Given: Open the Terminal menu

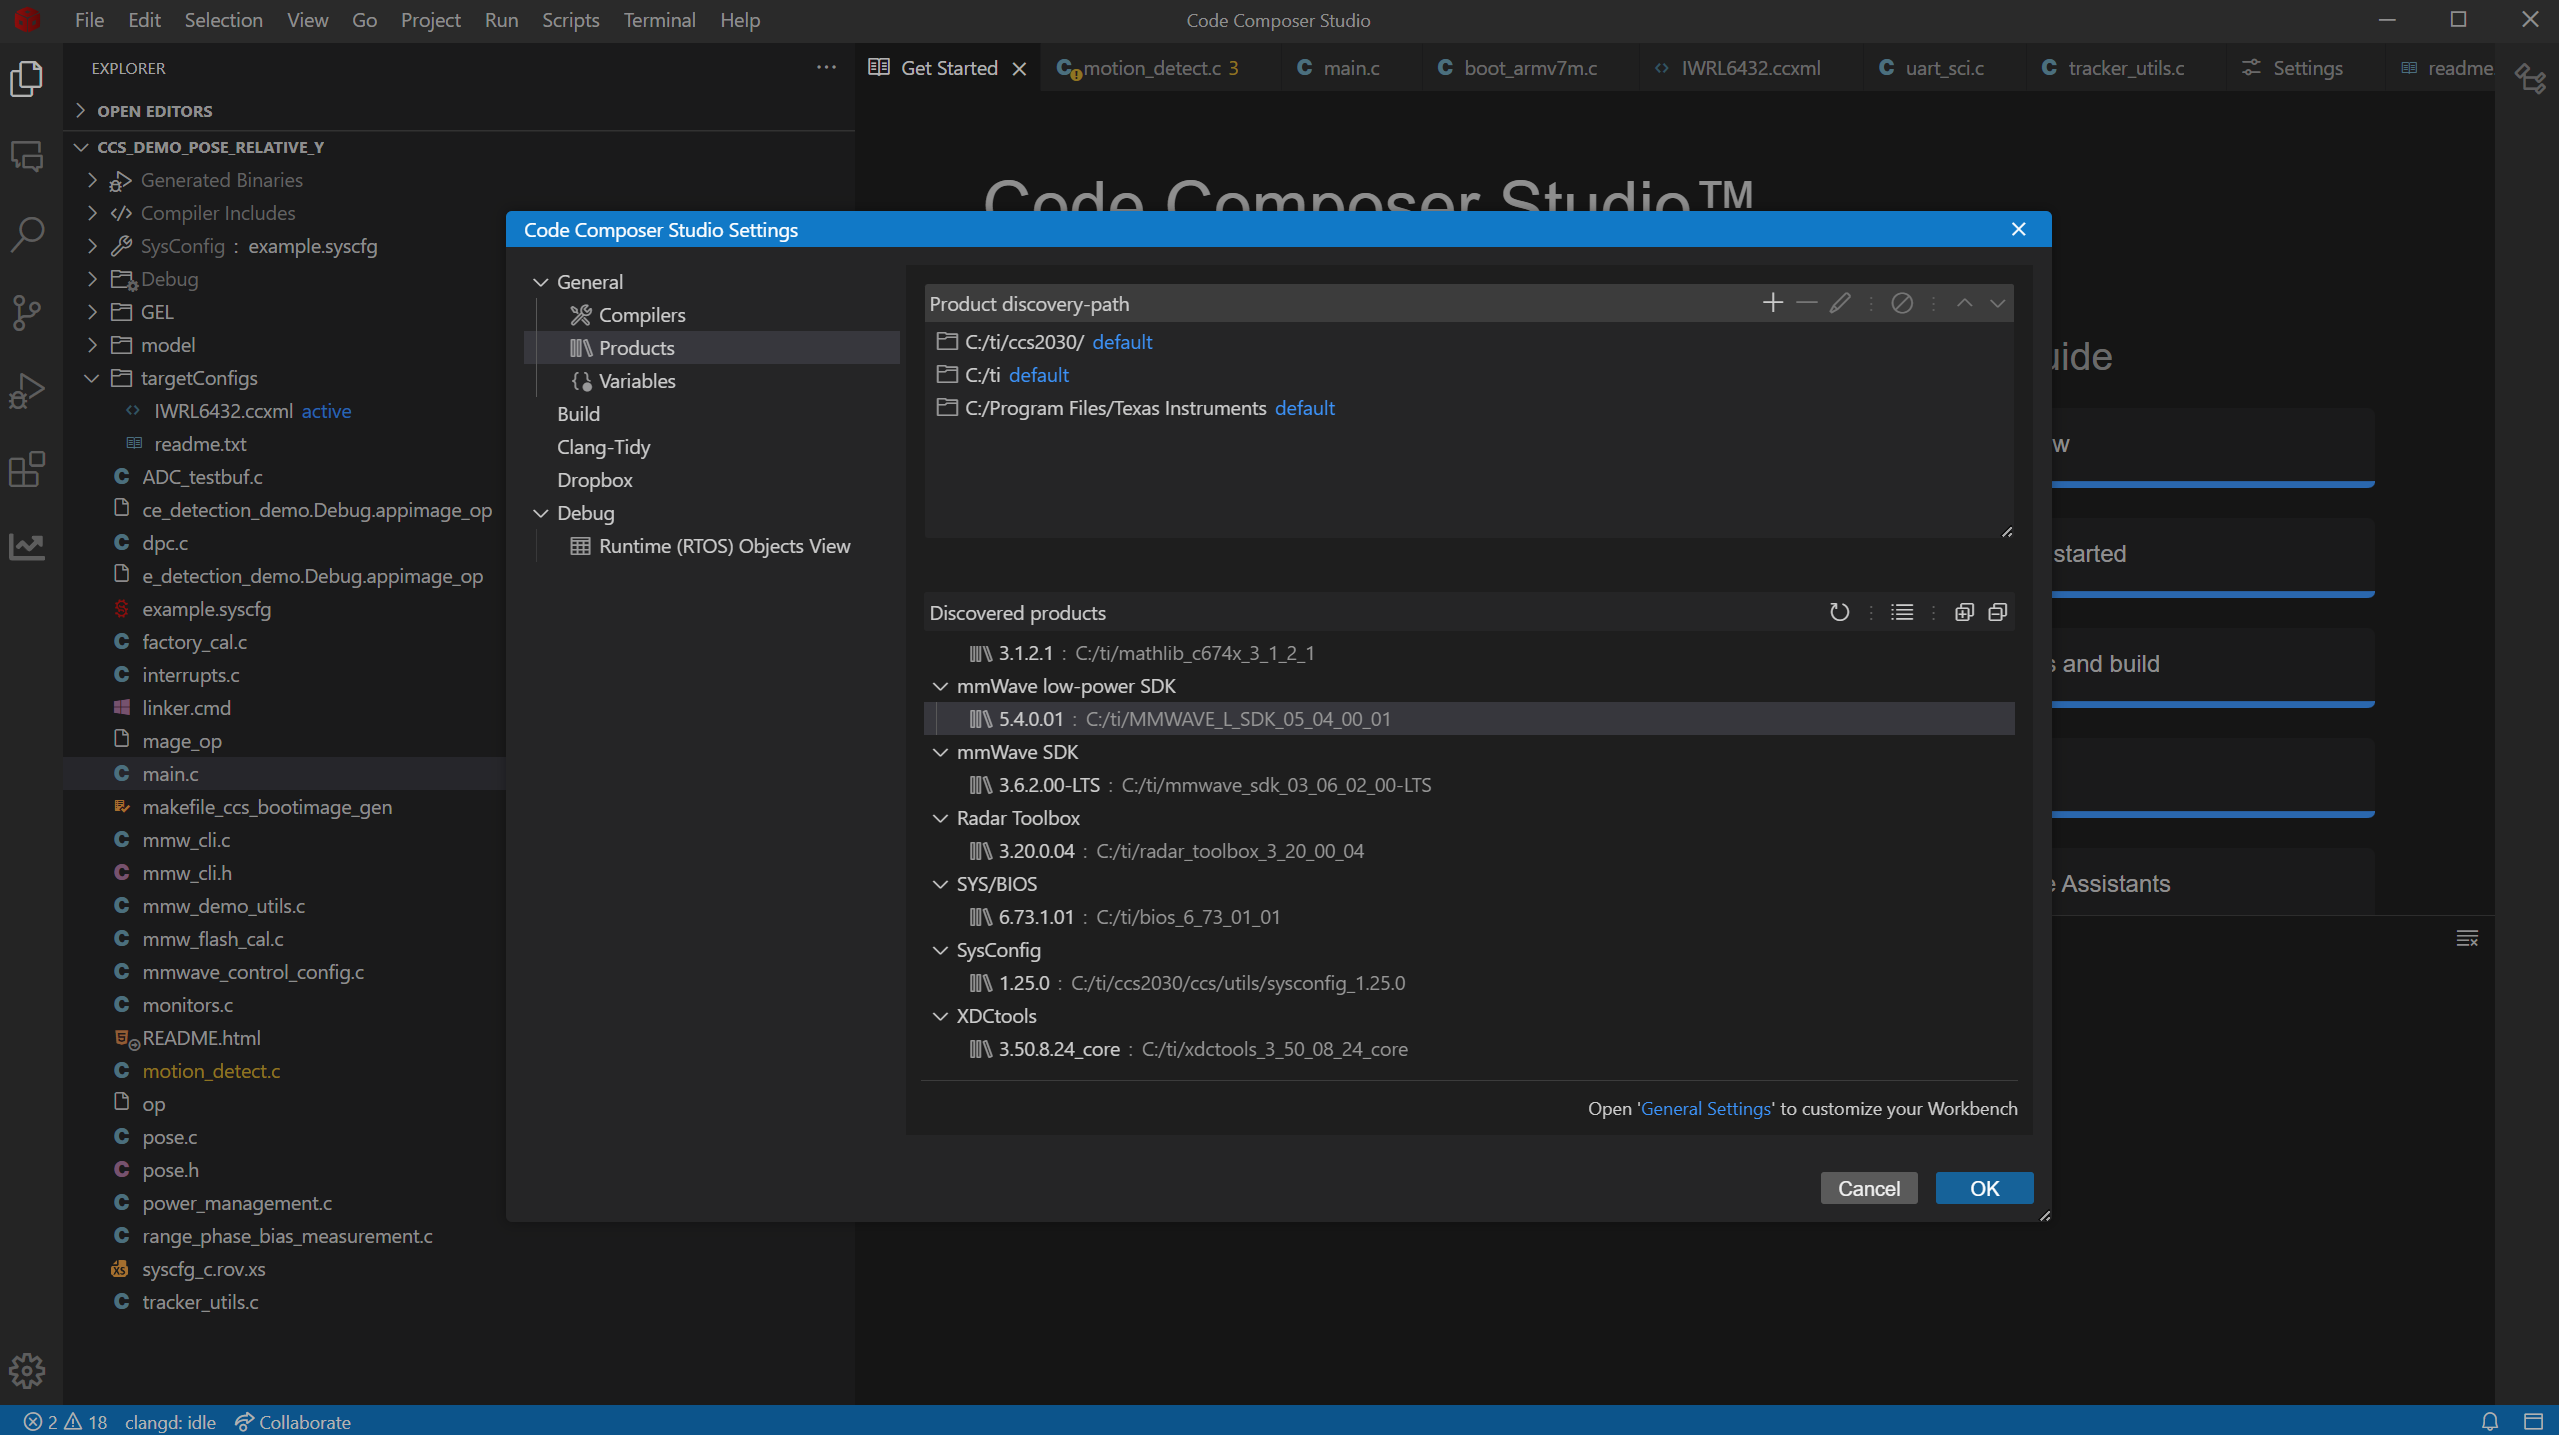Looking at the screenshot, I should click(659, 20).
